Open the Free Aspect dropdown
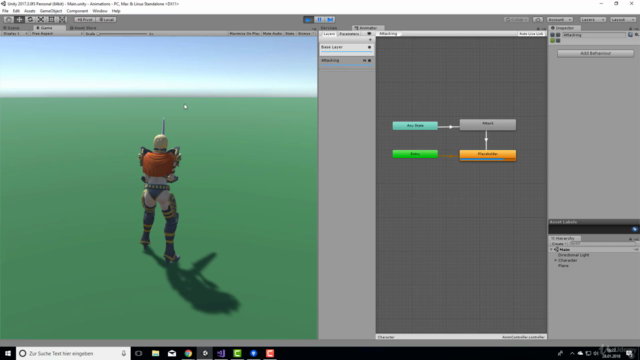Viewport: 640px width, 360px height. point(56,33)
